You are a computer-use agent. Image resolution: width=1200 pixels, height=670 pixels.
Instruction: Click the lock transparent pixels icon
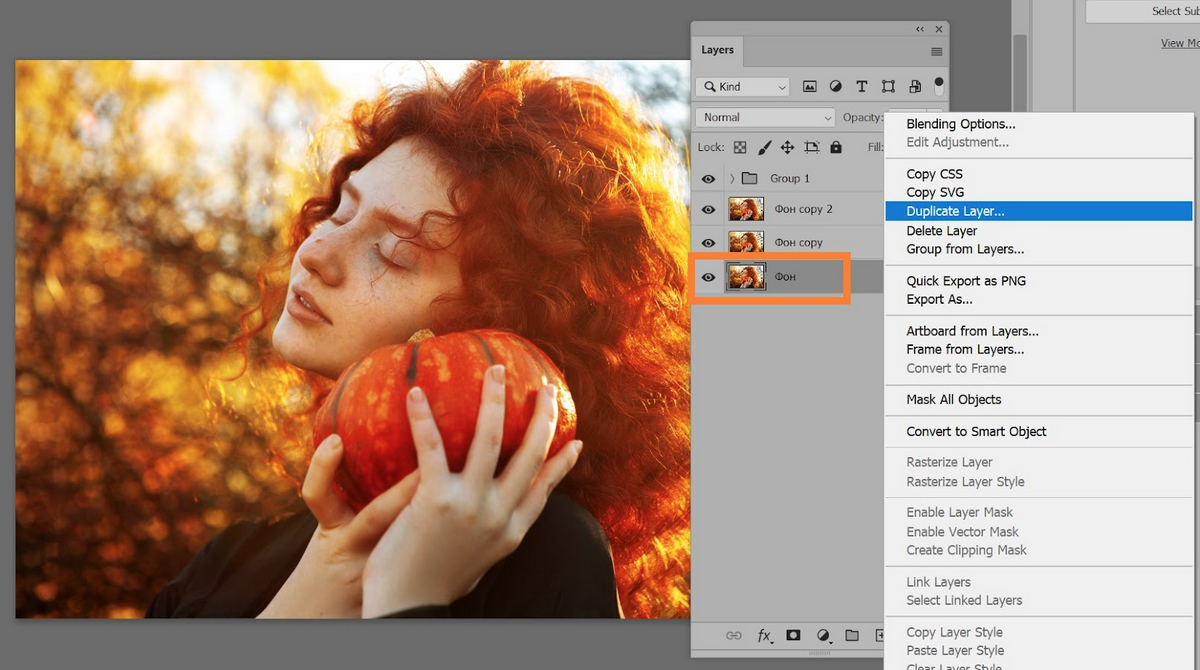point(740,147)
